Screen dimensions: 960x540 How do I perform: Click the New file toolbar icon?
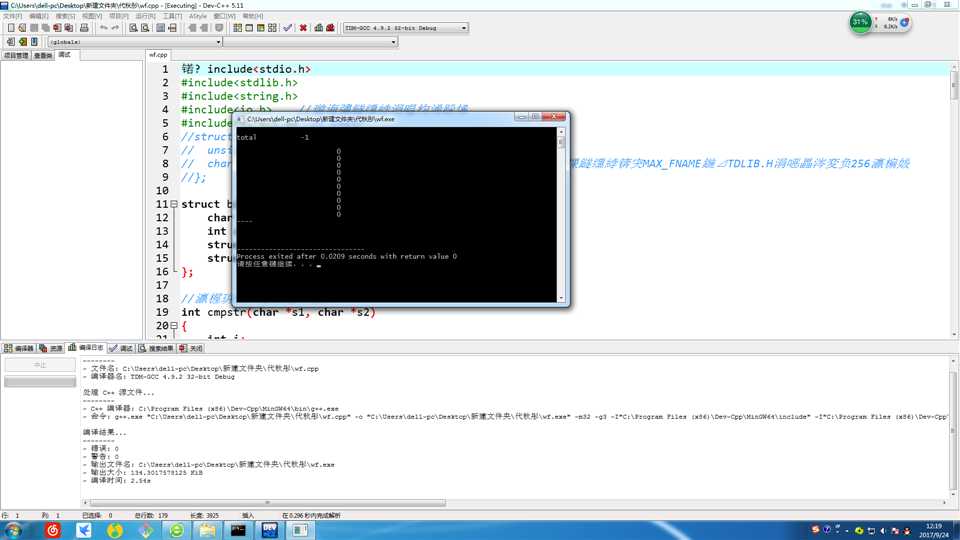pos(10,28)
